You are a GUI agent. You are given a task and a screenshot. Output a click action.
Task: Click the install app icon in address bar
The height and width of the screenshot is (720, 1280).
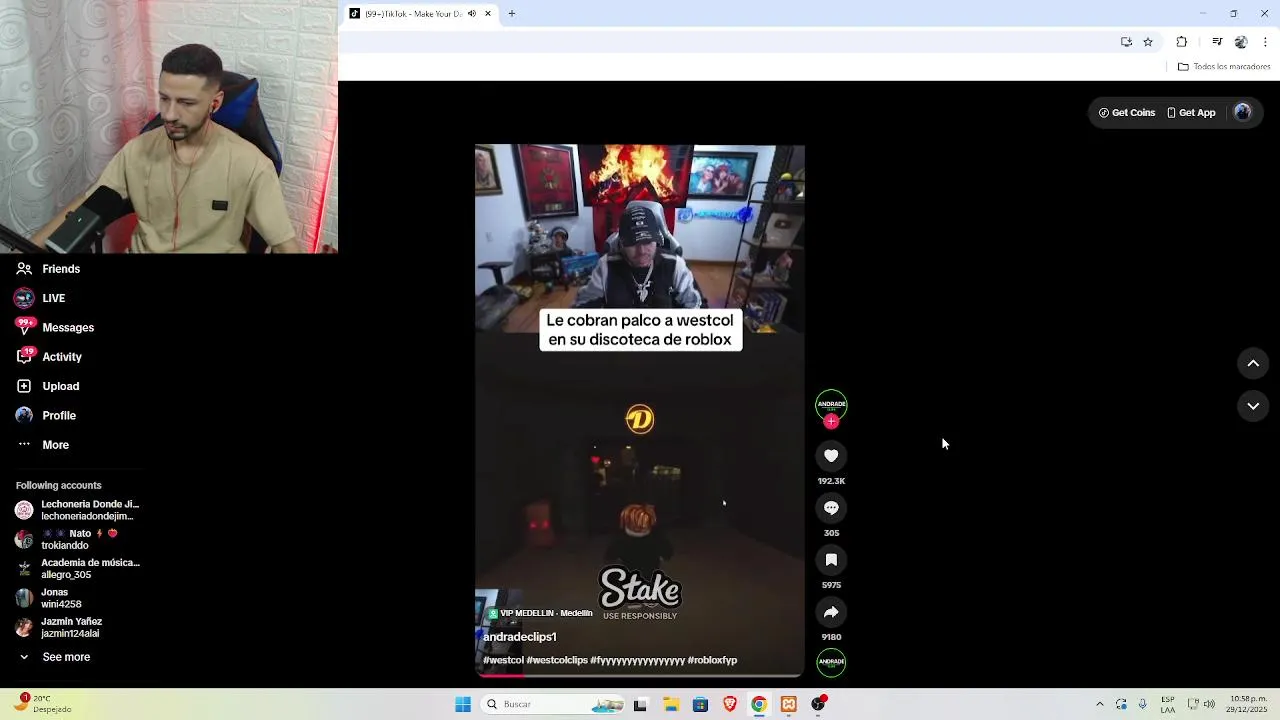[1126, 42]
